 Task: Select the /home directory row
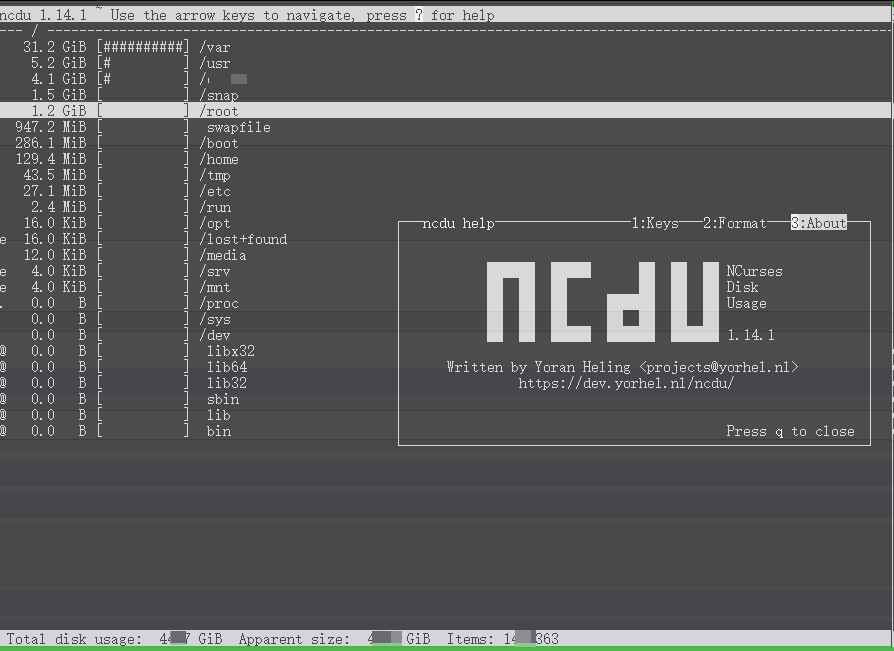(445, 159)
